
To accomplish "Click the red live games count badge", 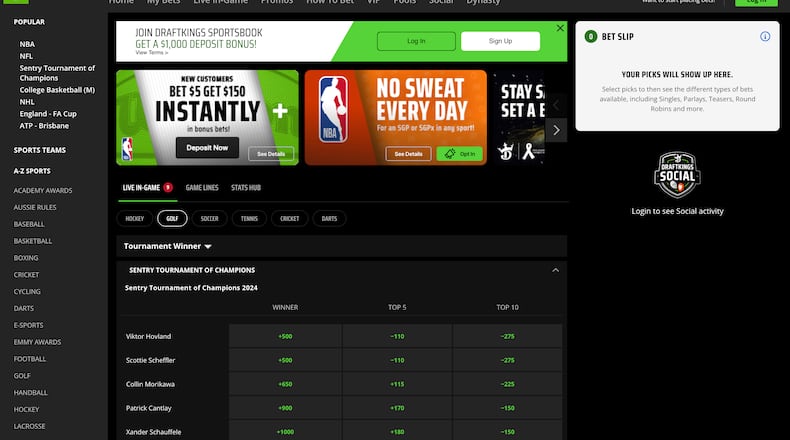I will pyautogui.click(x=168, y=187).
